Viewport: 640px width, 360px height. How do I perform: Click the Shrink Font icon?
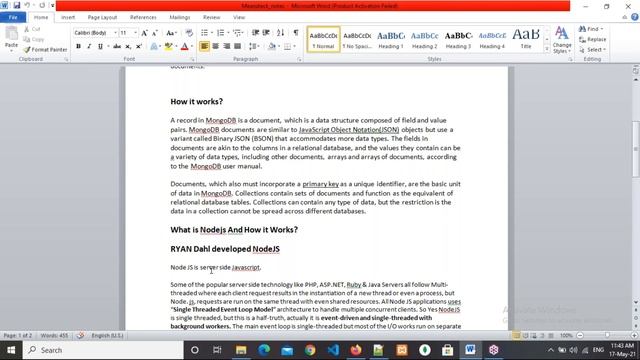155,33
